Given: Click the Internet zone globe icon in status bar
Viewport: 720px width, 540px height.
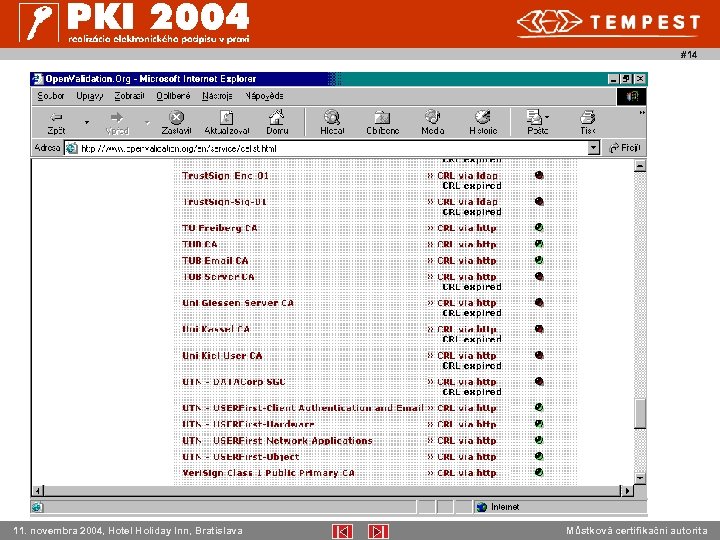Looking at the screenshot, I should (481, 507).
